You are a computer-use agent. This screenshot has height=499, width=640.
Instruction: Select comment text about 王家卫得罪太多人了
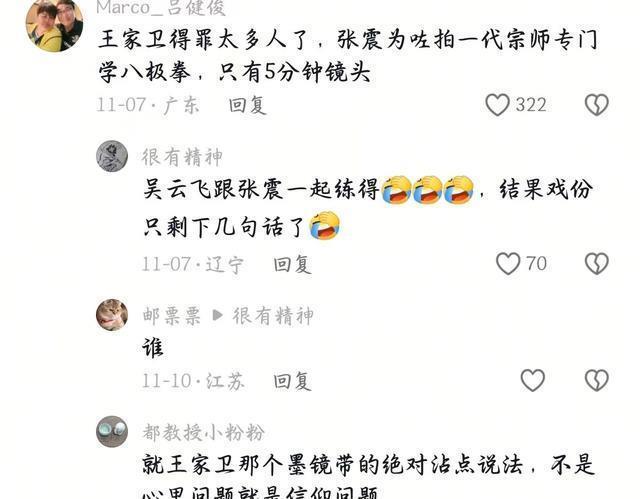348,56
